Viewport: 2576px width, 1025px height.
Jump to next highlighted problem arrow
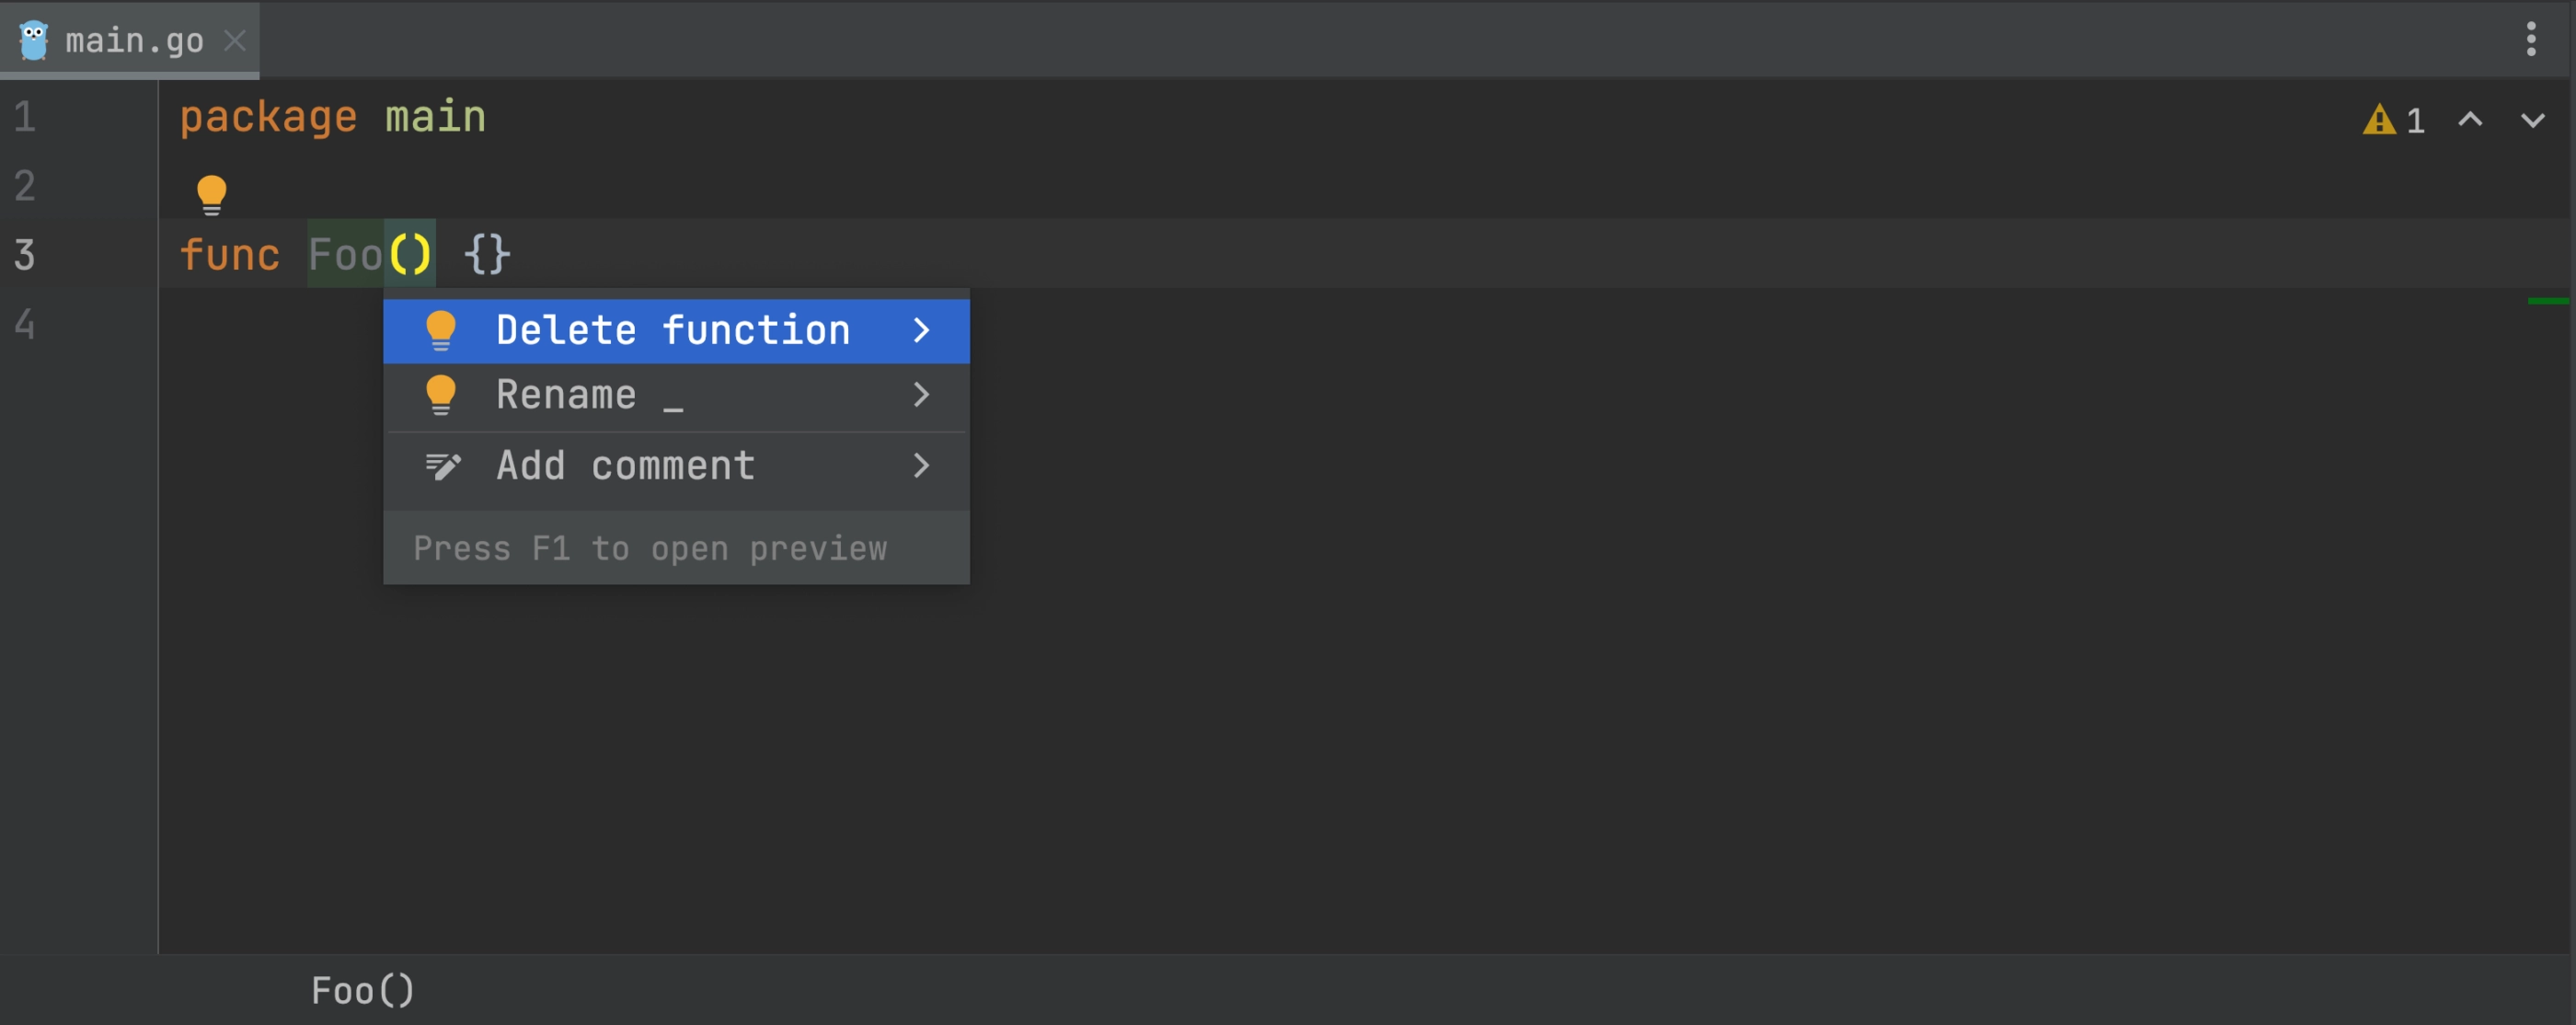(2532, 120)
